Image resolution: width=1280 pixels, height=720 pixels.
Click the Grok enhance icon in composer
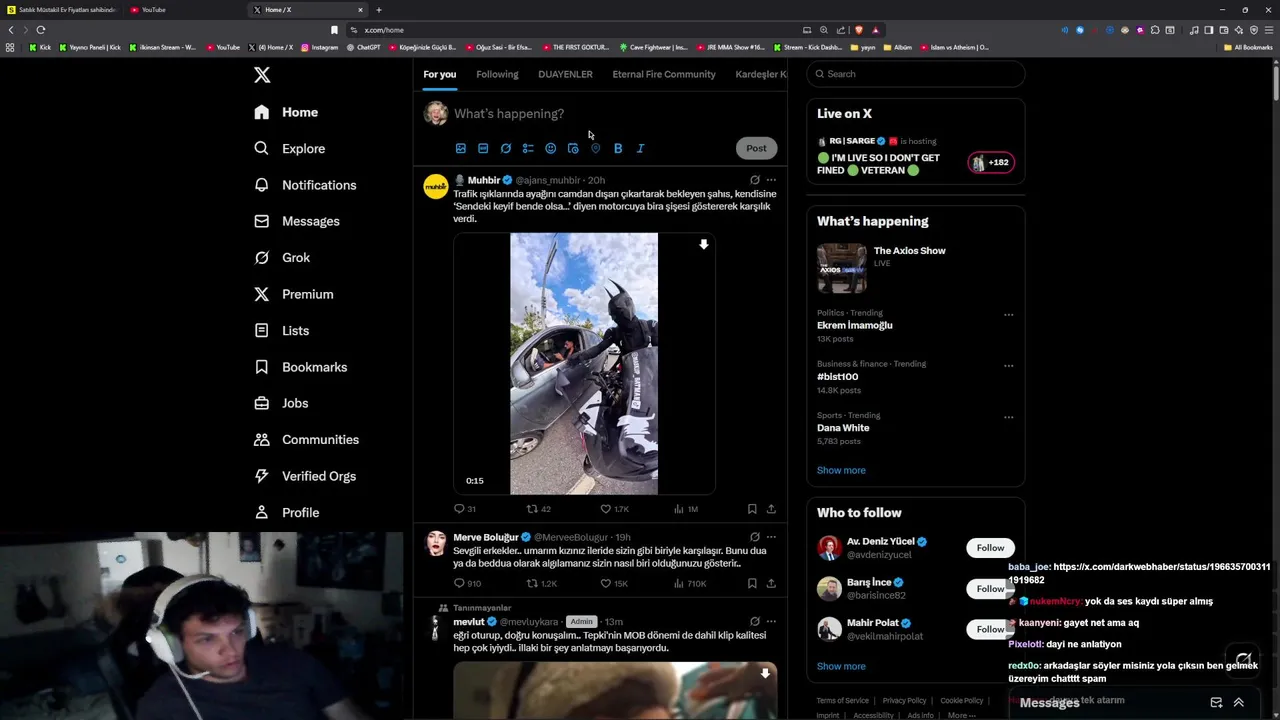point(506,148)
